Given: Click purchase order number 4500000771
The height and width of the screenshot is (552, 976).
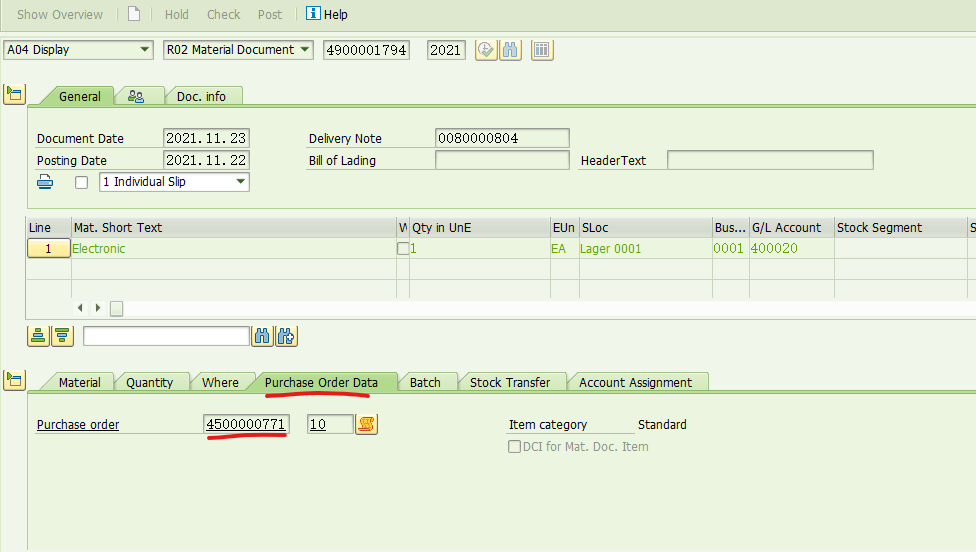Looking at the screenshot, I should (246, 424).
